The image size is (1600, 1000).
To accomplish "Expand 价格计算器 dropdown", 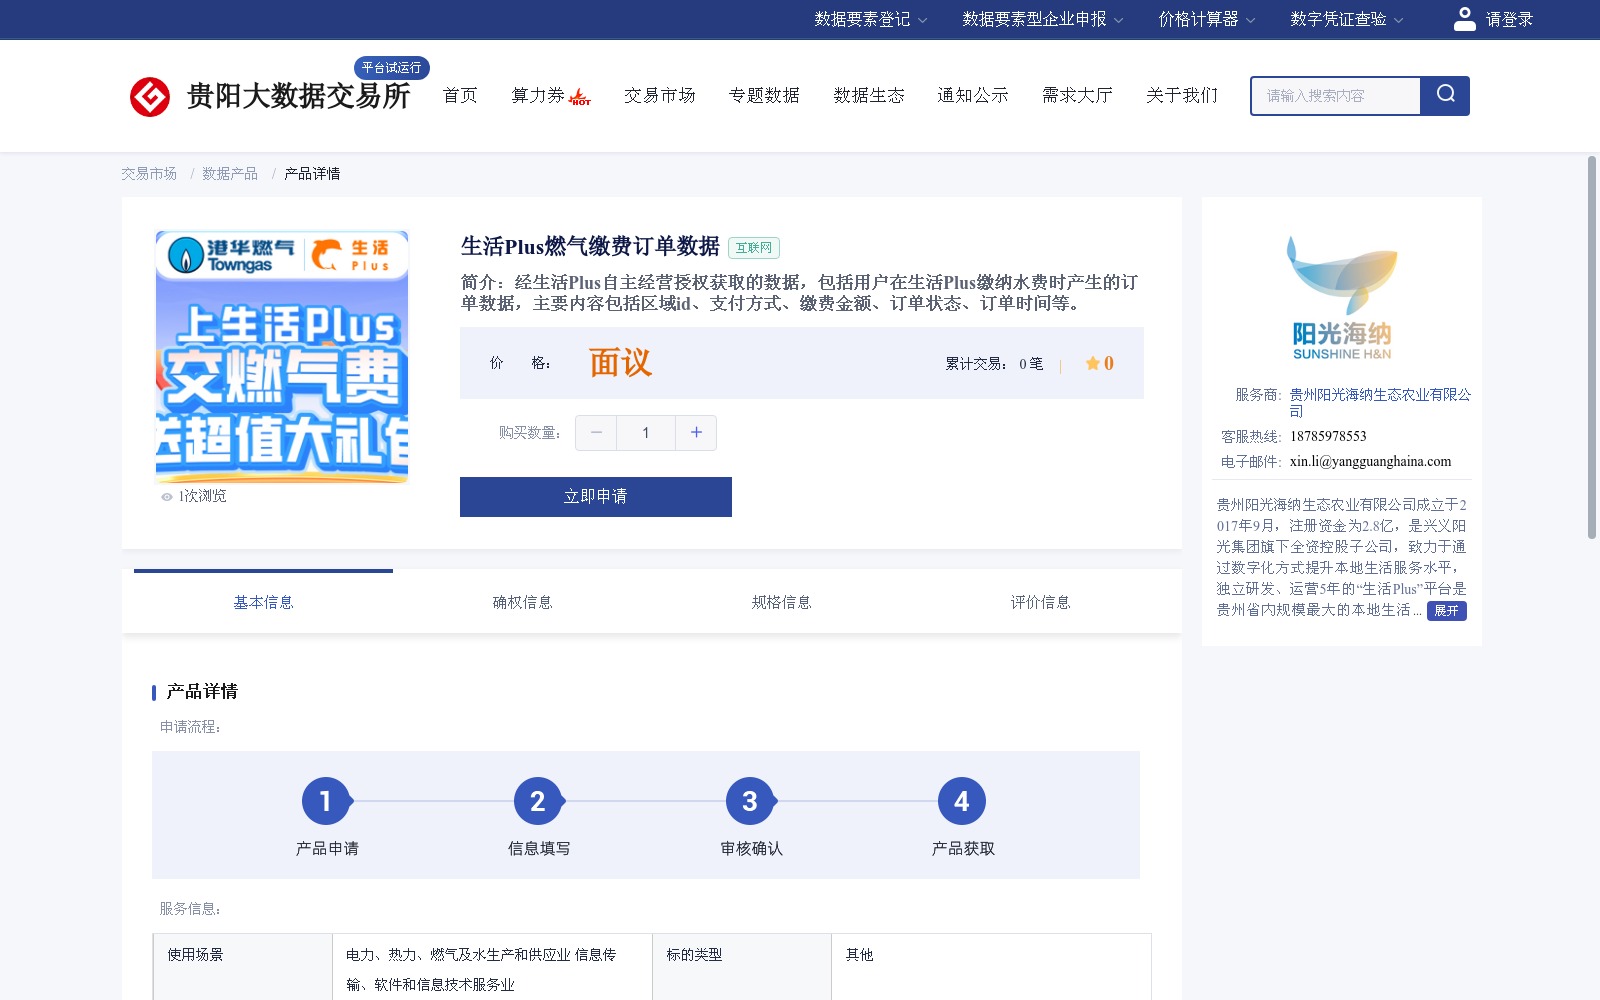I will coord(1206,19).
